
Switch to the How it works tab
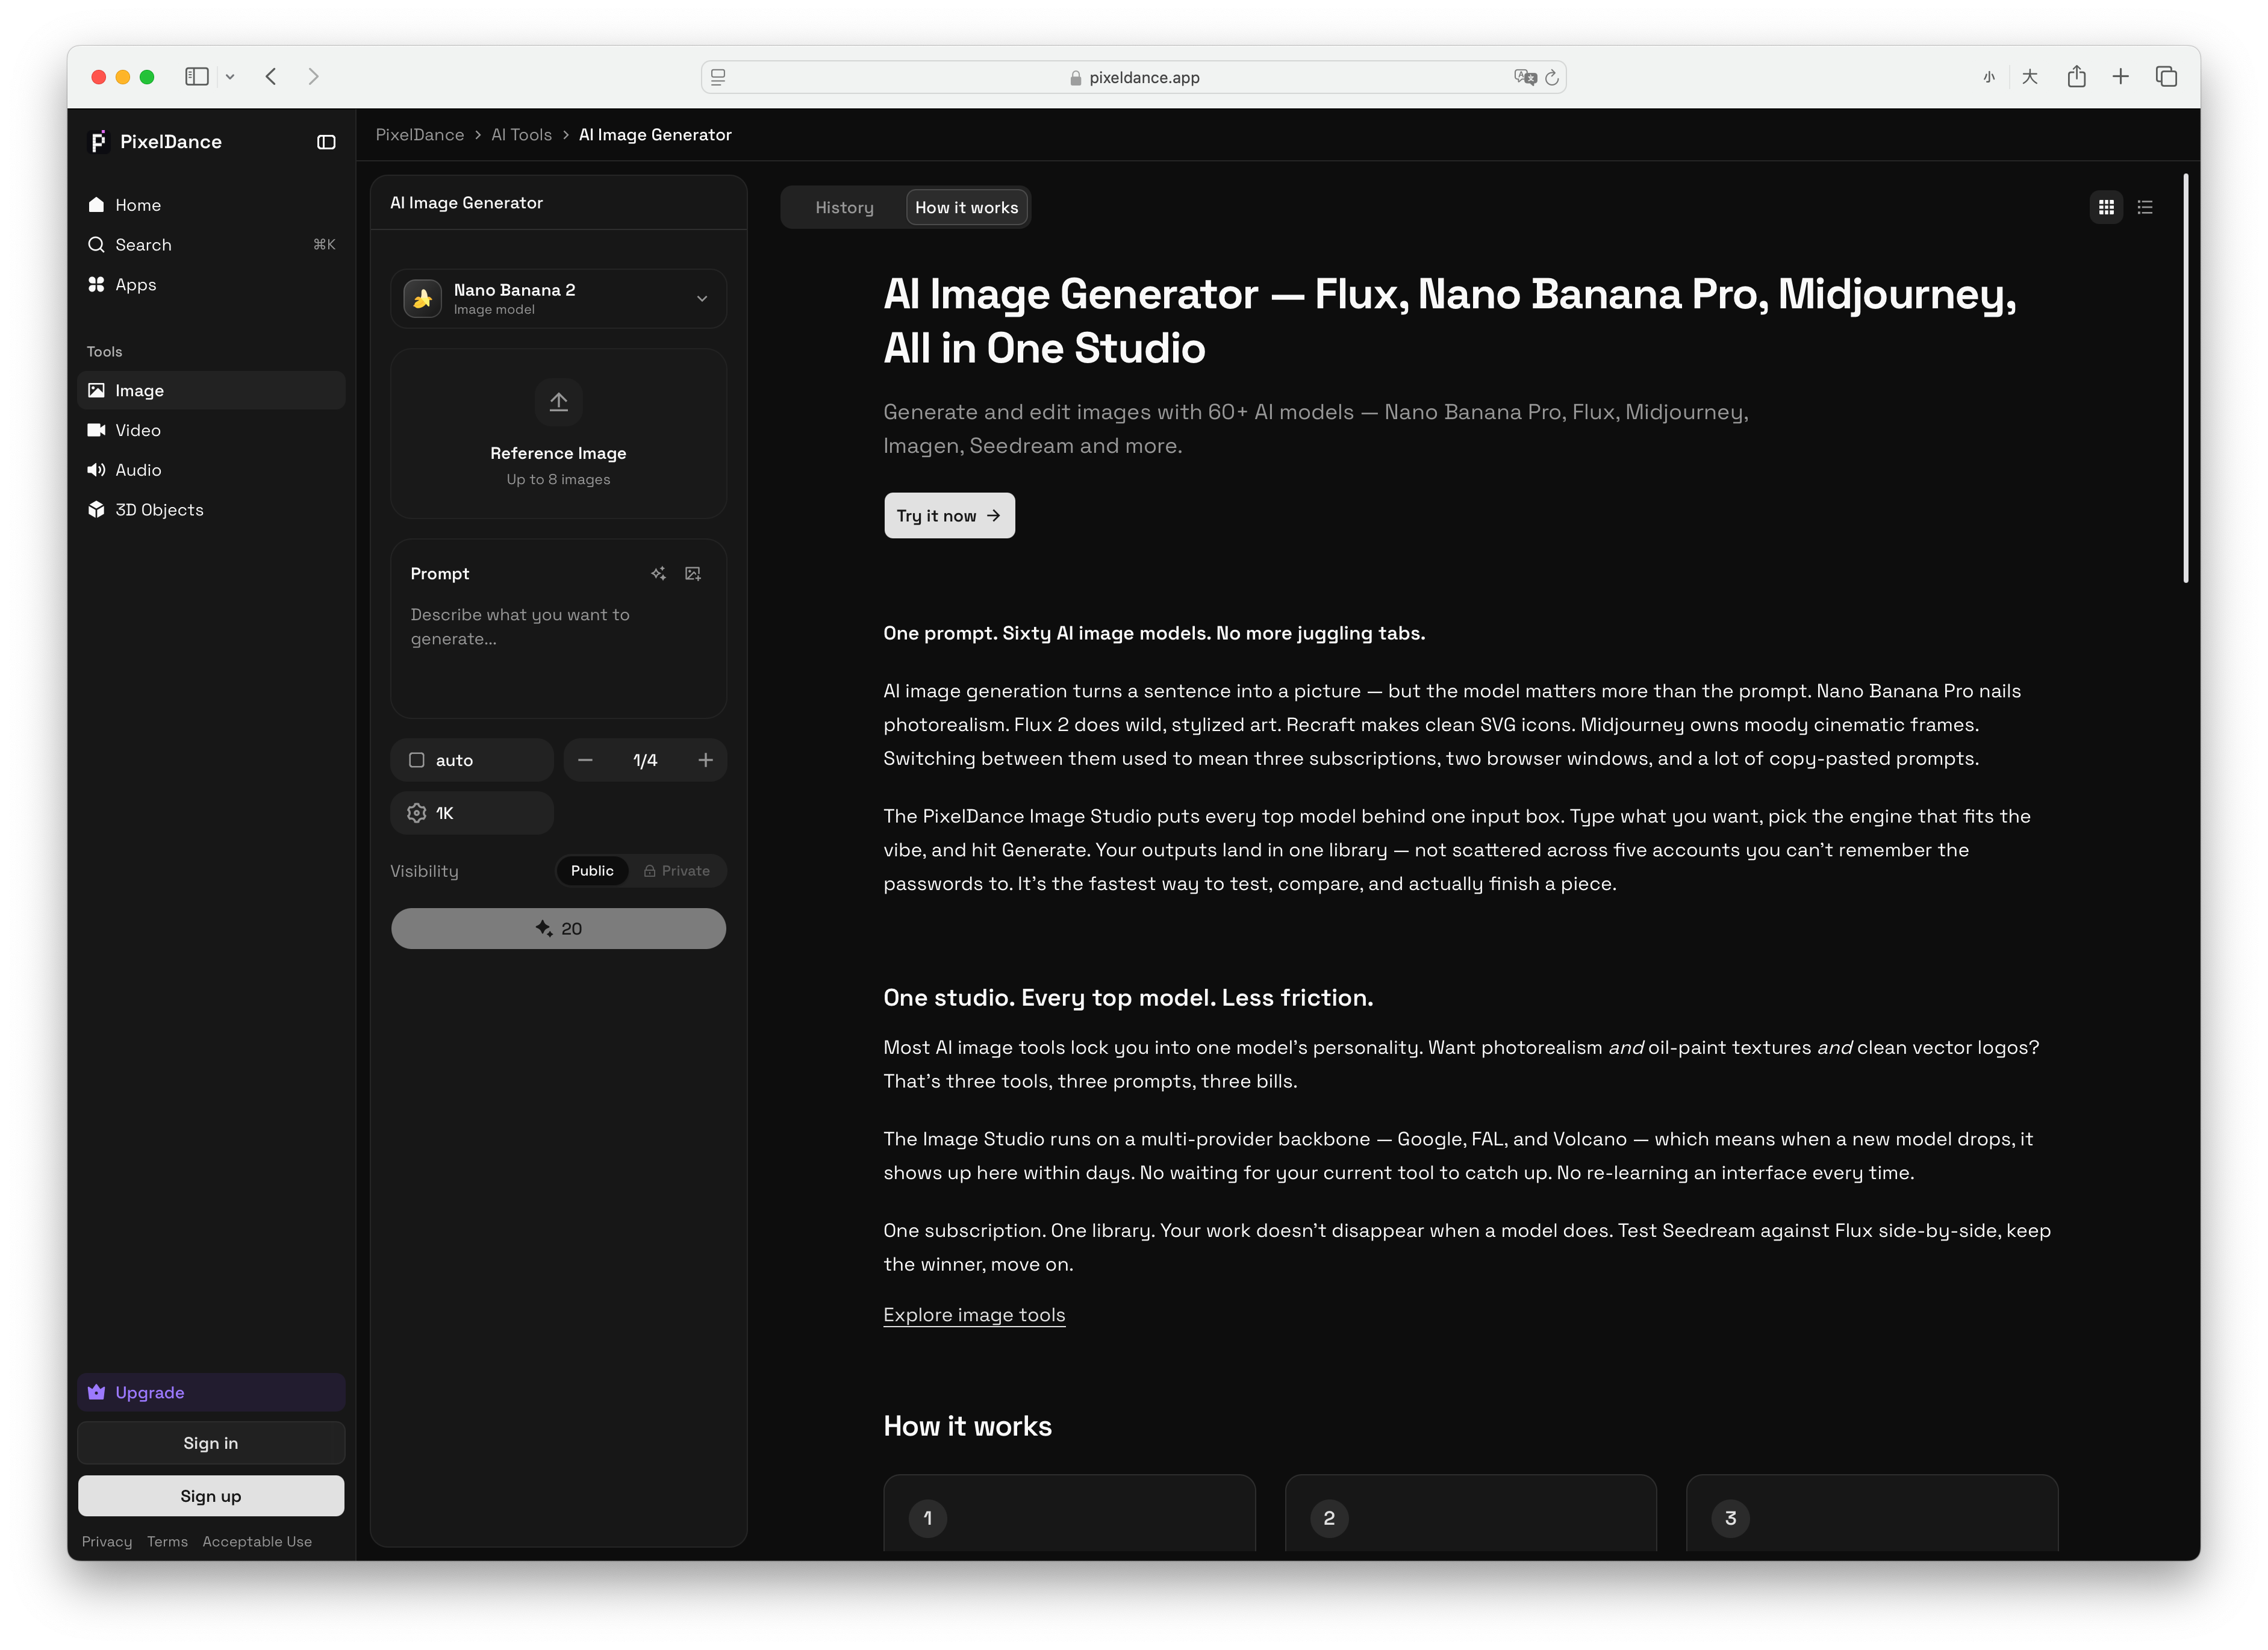[967, 207]
